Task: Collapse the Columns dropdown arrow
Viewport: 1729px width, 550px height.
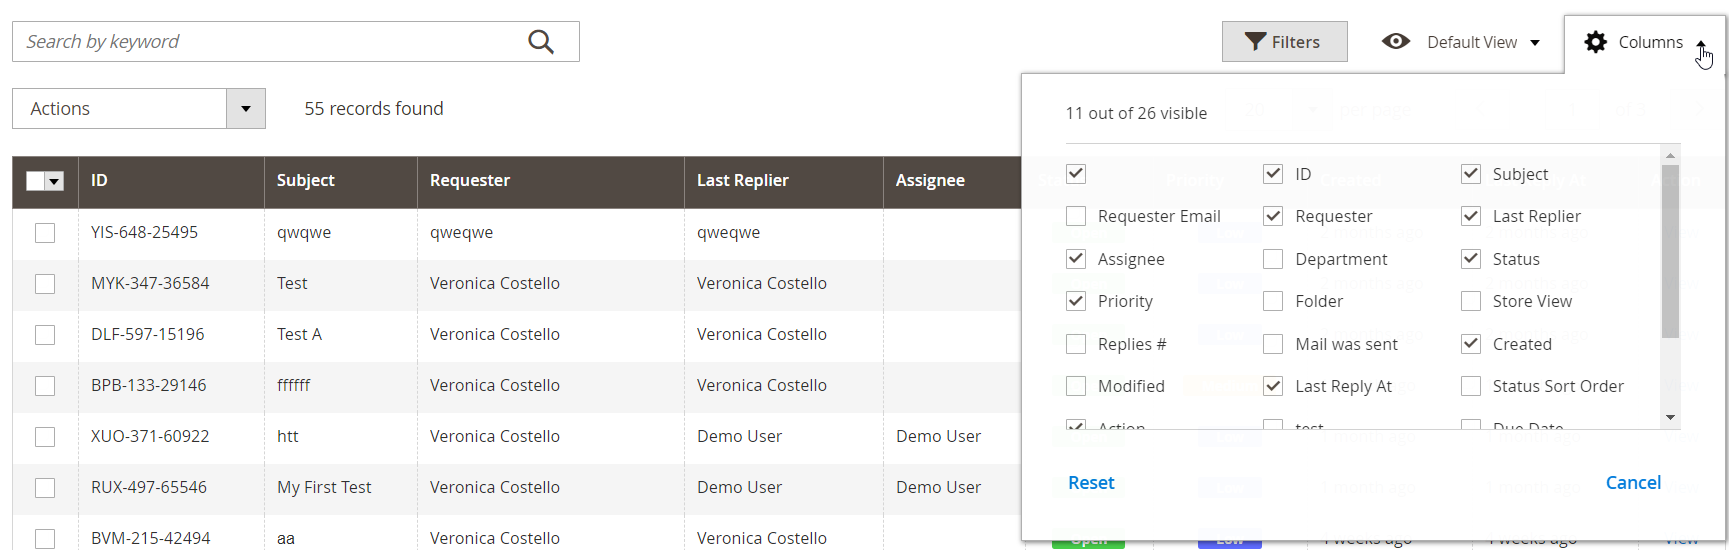Action: click(1701, 43)
